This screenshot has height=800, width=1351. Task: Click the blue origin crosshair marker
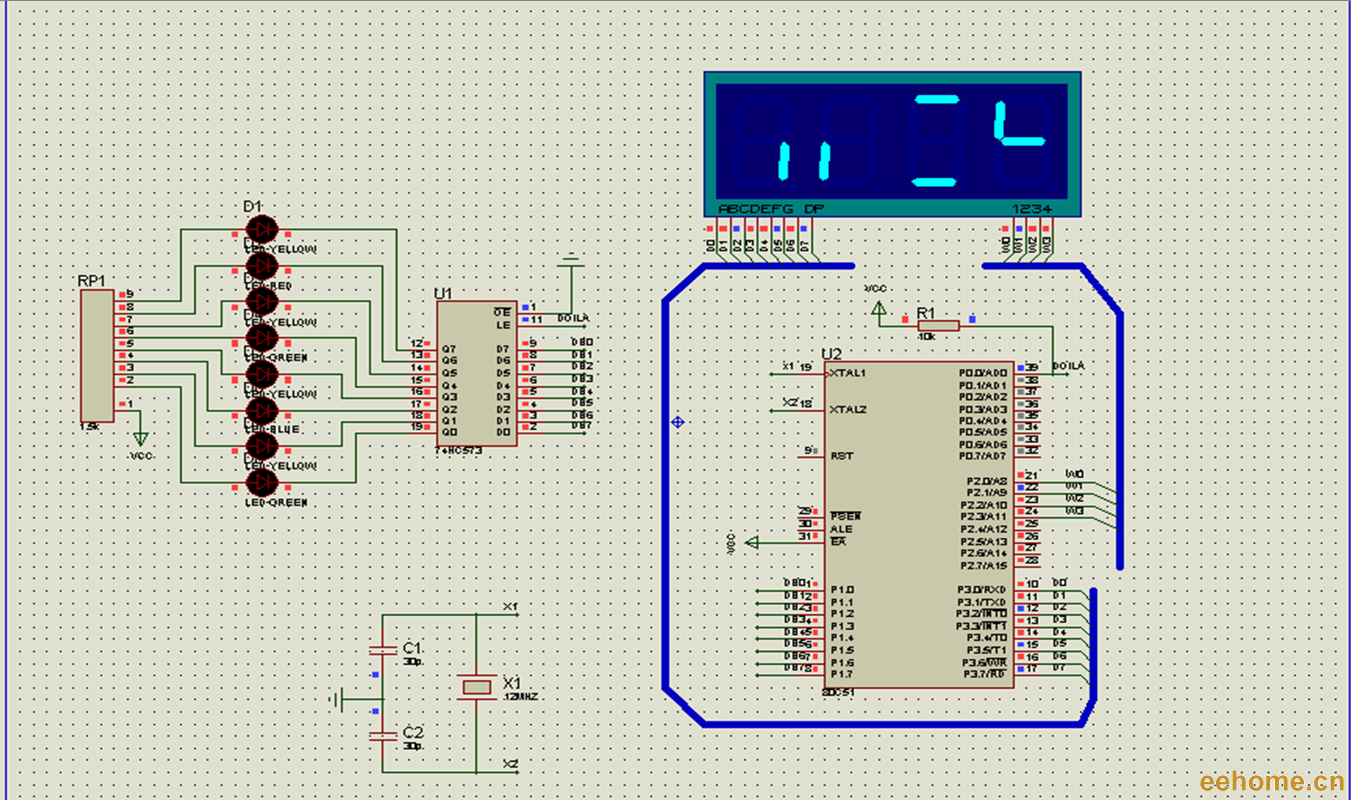pos(678,423)
